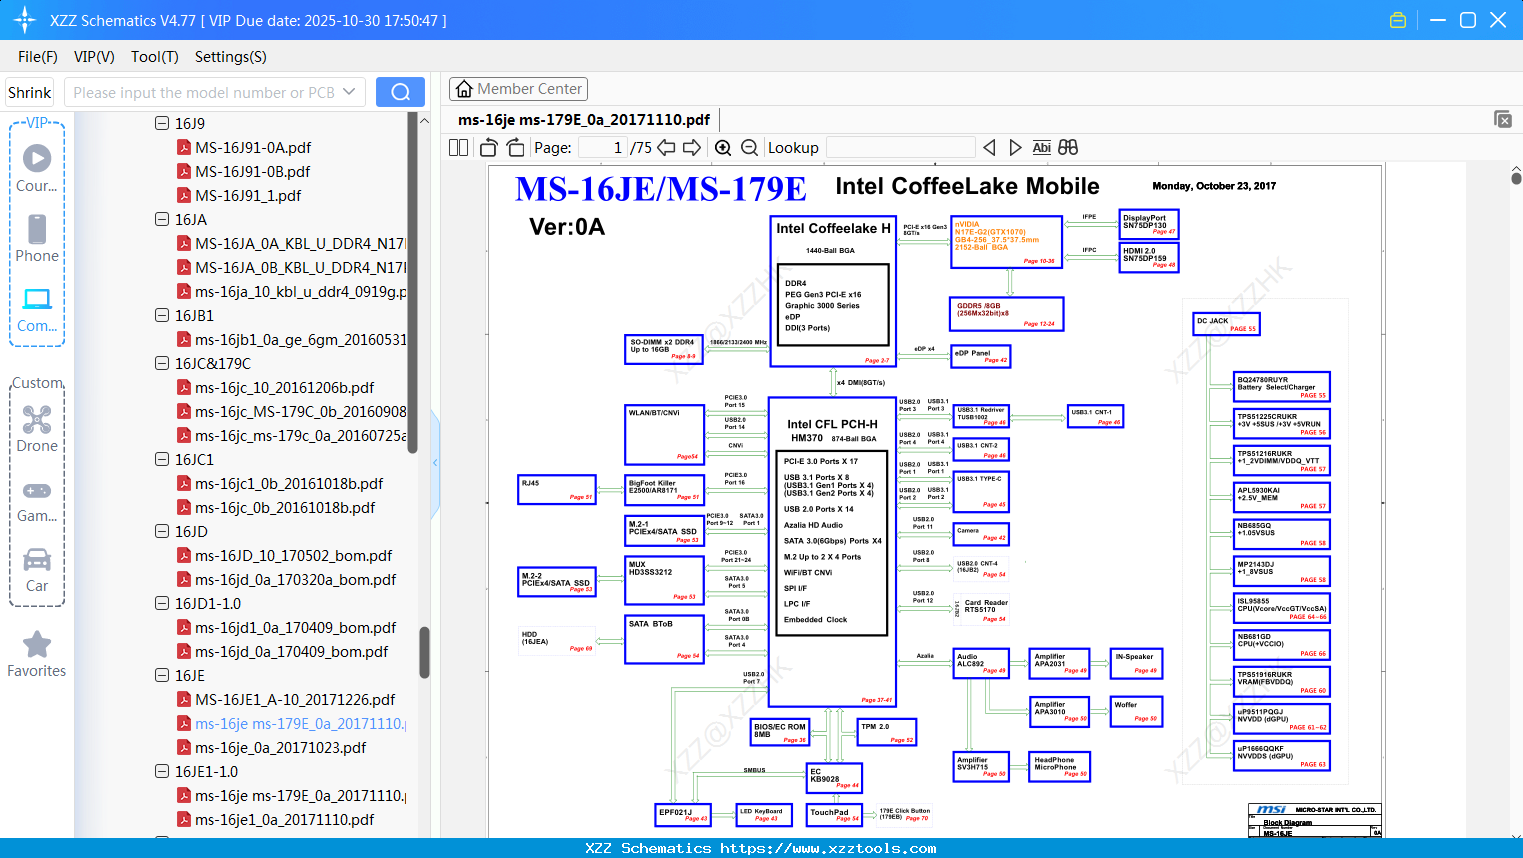
Task: Rotate the schematic page clockwise
Action: click(515, 147)
